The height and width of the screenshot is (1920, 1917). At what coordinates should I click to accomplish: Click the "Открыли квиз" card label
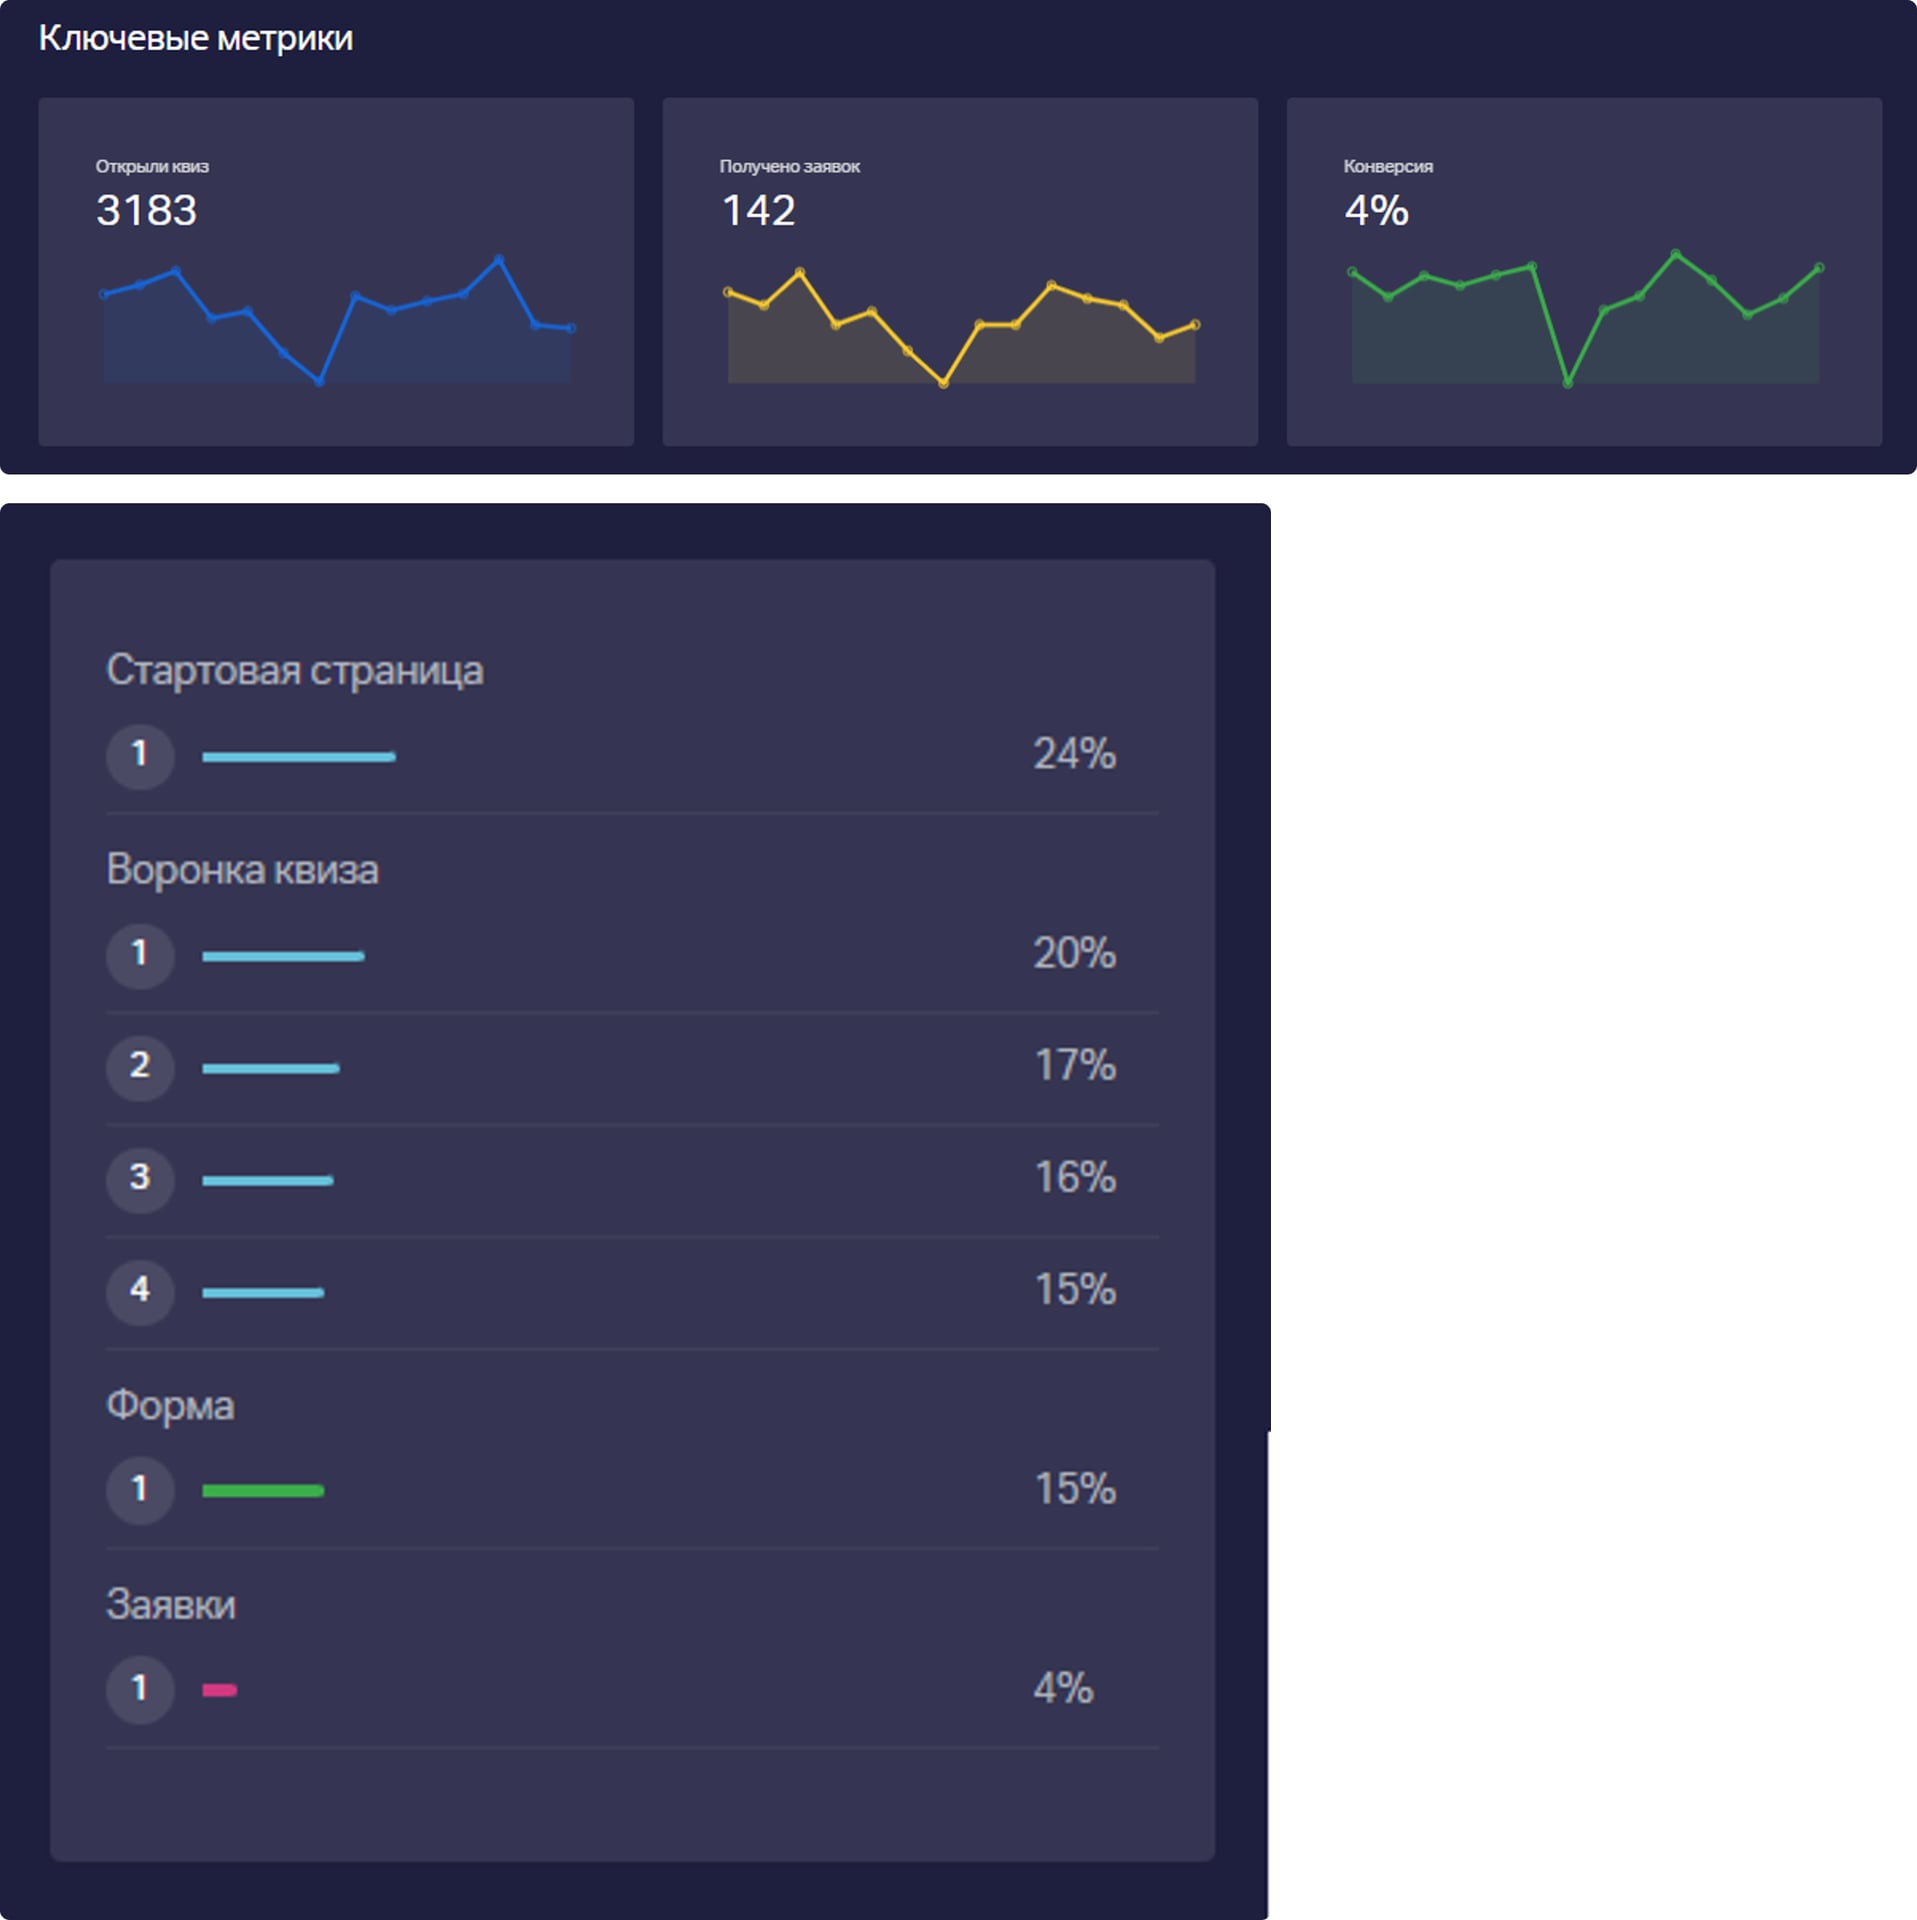point(152,166)
